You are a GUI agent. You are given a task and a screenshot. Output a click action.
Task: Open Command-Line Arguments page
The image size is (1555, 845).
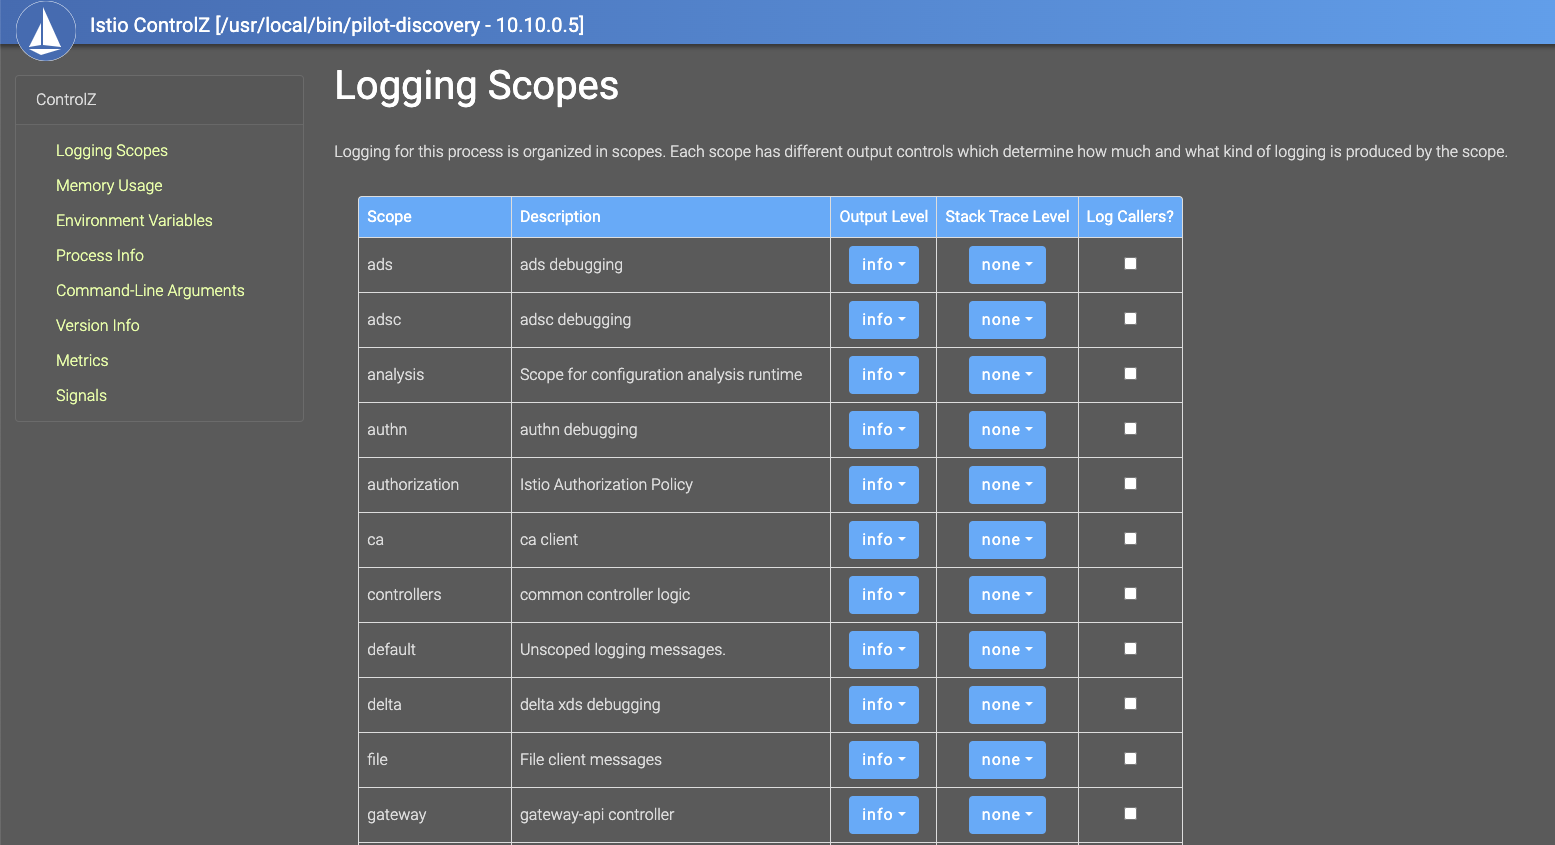point(150,290)
